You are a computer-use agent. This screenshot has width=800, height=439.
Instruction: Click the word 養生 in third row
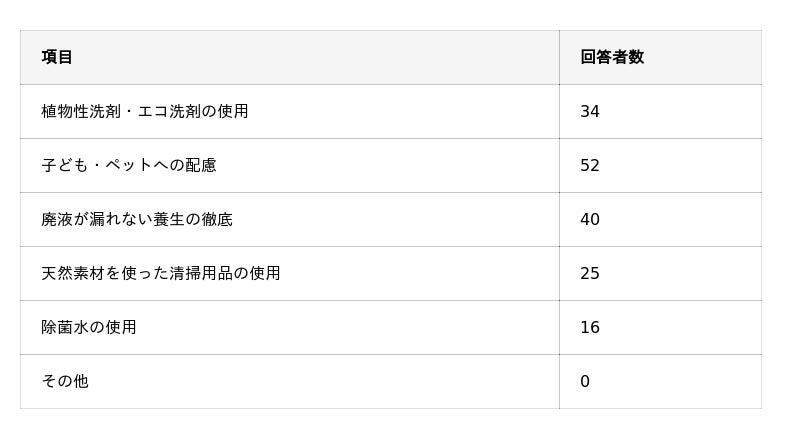pos(169,219)
